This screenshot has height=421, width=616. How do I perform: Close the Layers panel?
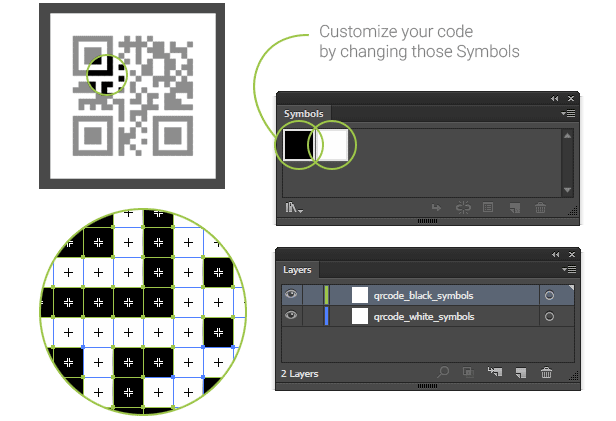(572, 255)
